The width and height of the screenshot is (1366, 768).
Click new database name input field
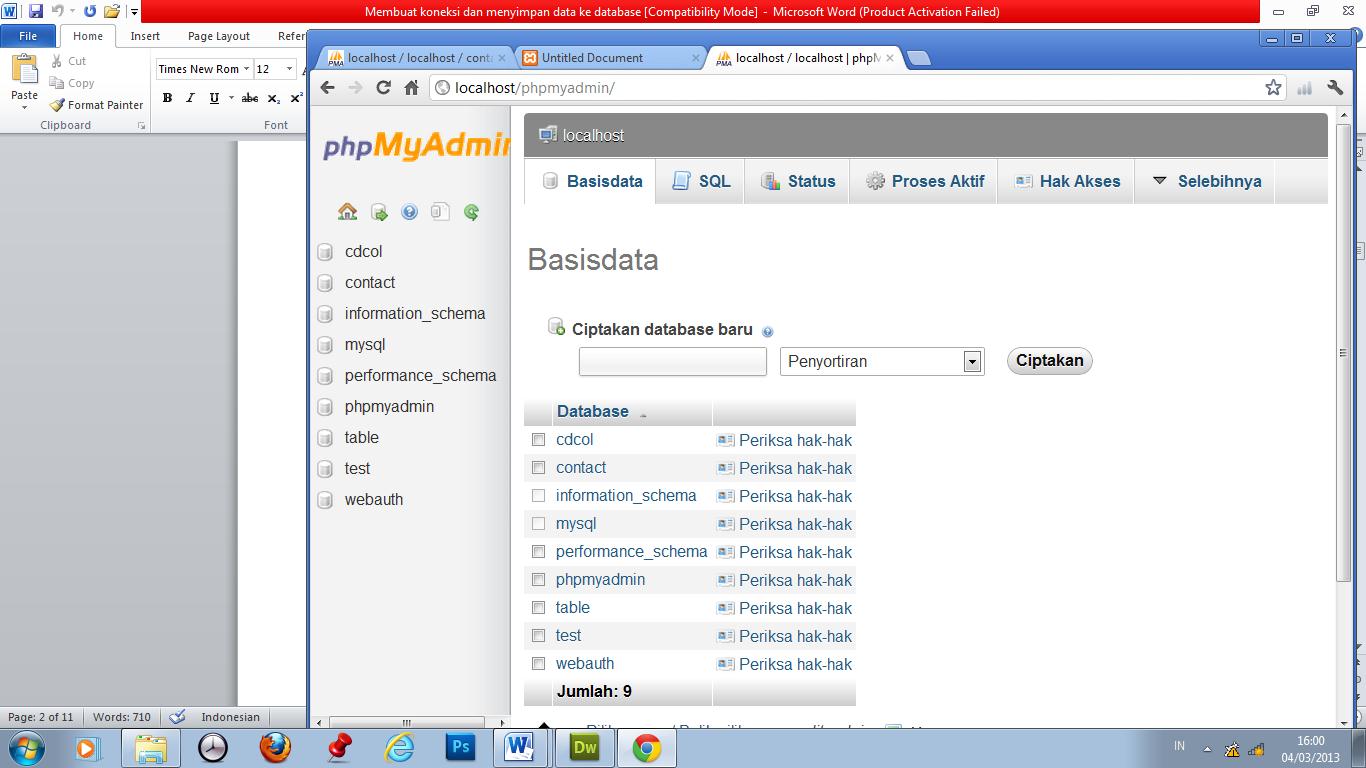point(673,361)
